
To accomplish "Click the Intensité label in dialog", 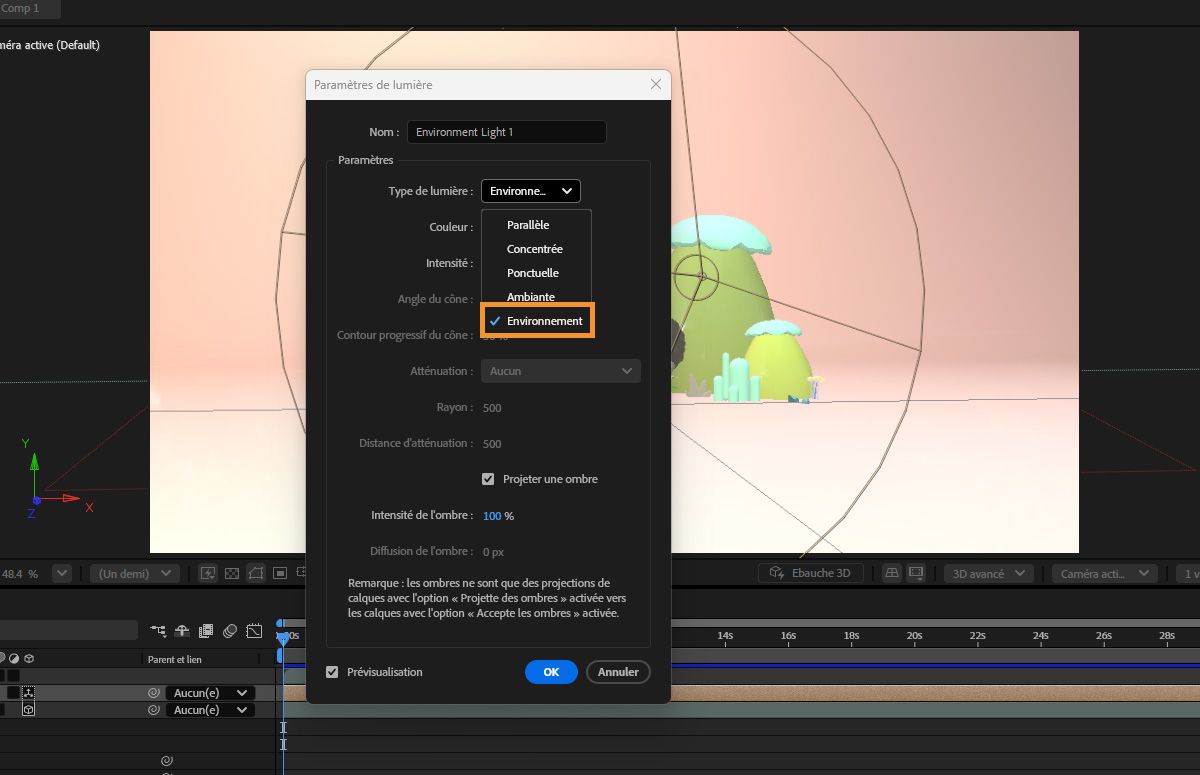I will [x=450, y=263].
